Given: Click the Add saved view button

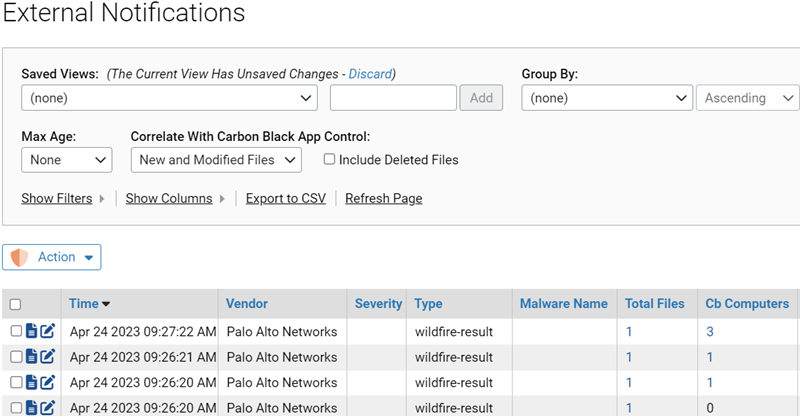Looking at the screenshot, I should pos(481,97).
